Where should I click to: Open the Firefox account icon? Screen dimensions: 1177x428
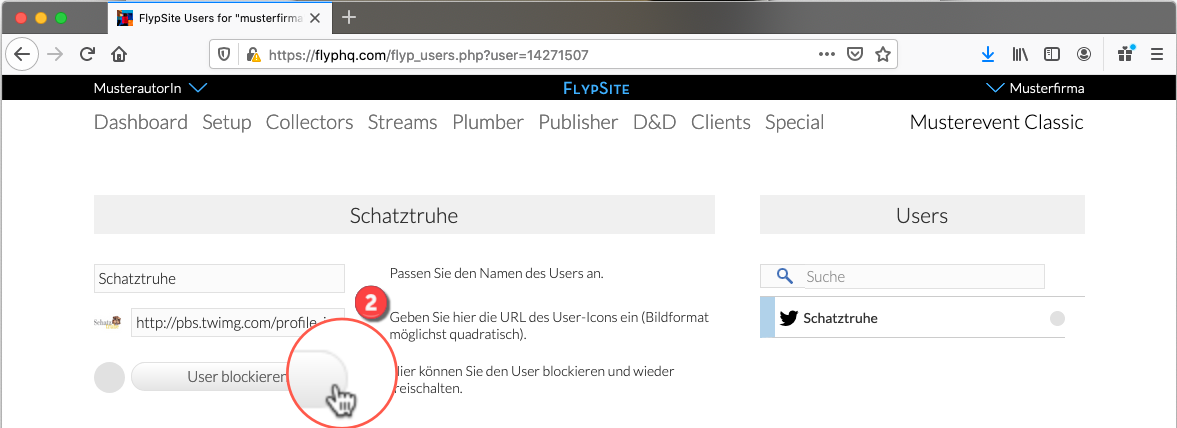[1084, 54]
